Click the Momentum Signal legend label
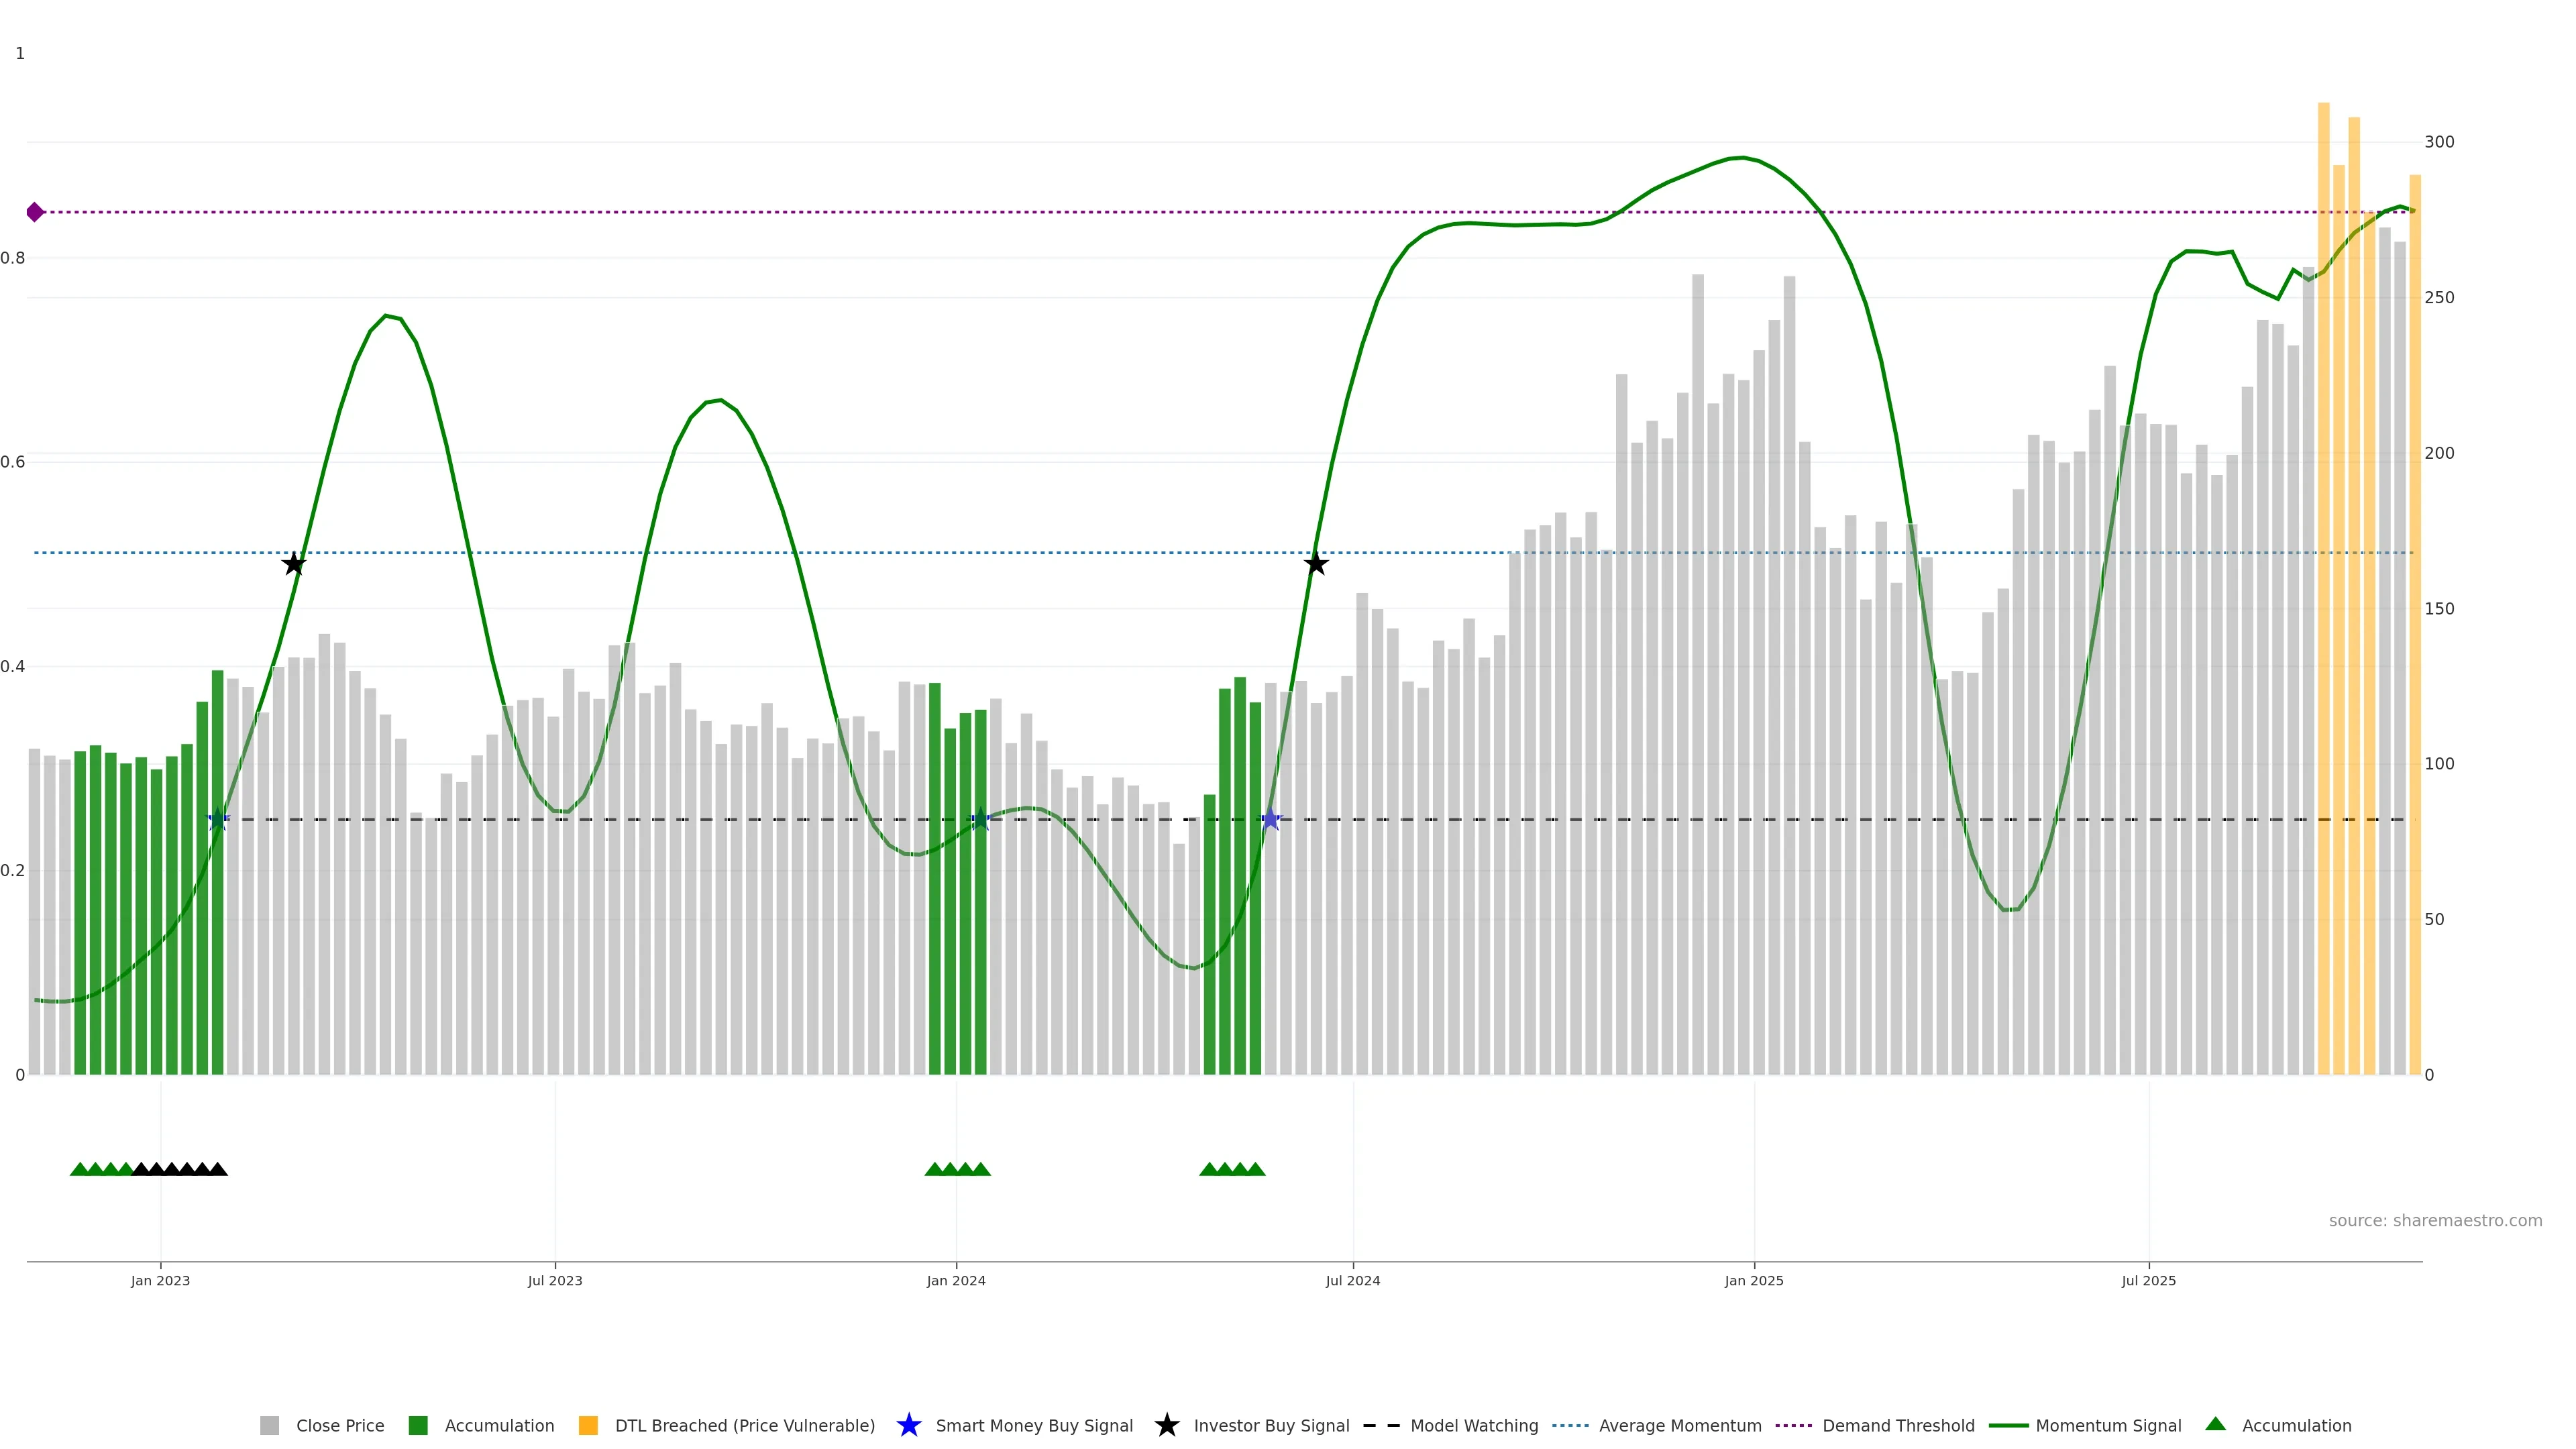 coord(2108,1426)
